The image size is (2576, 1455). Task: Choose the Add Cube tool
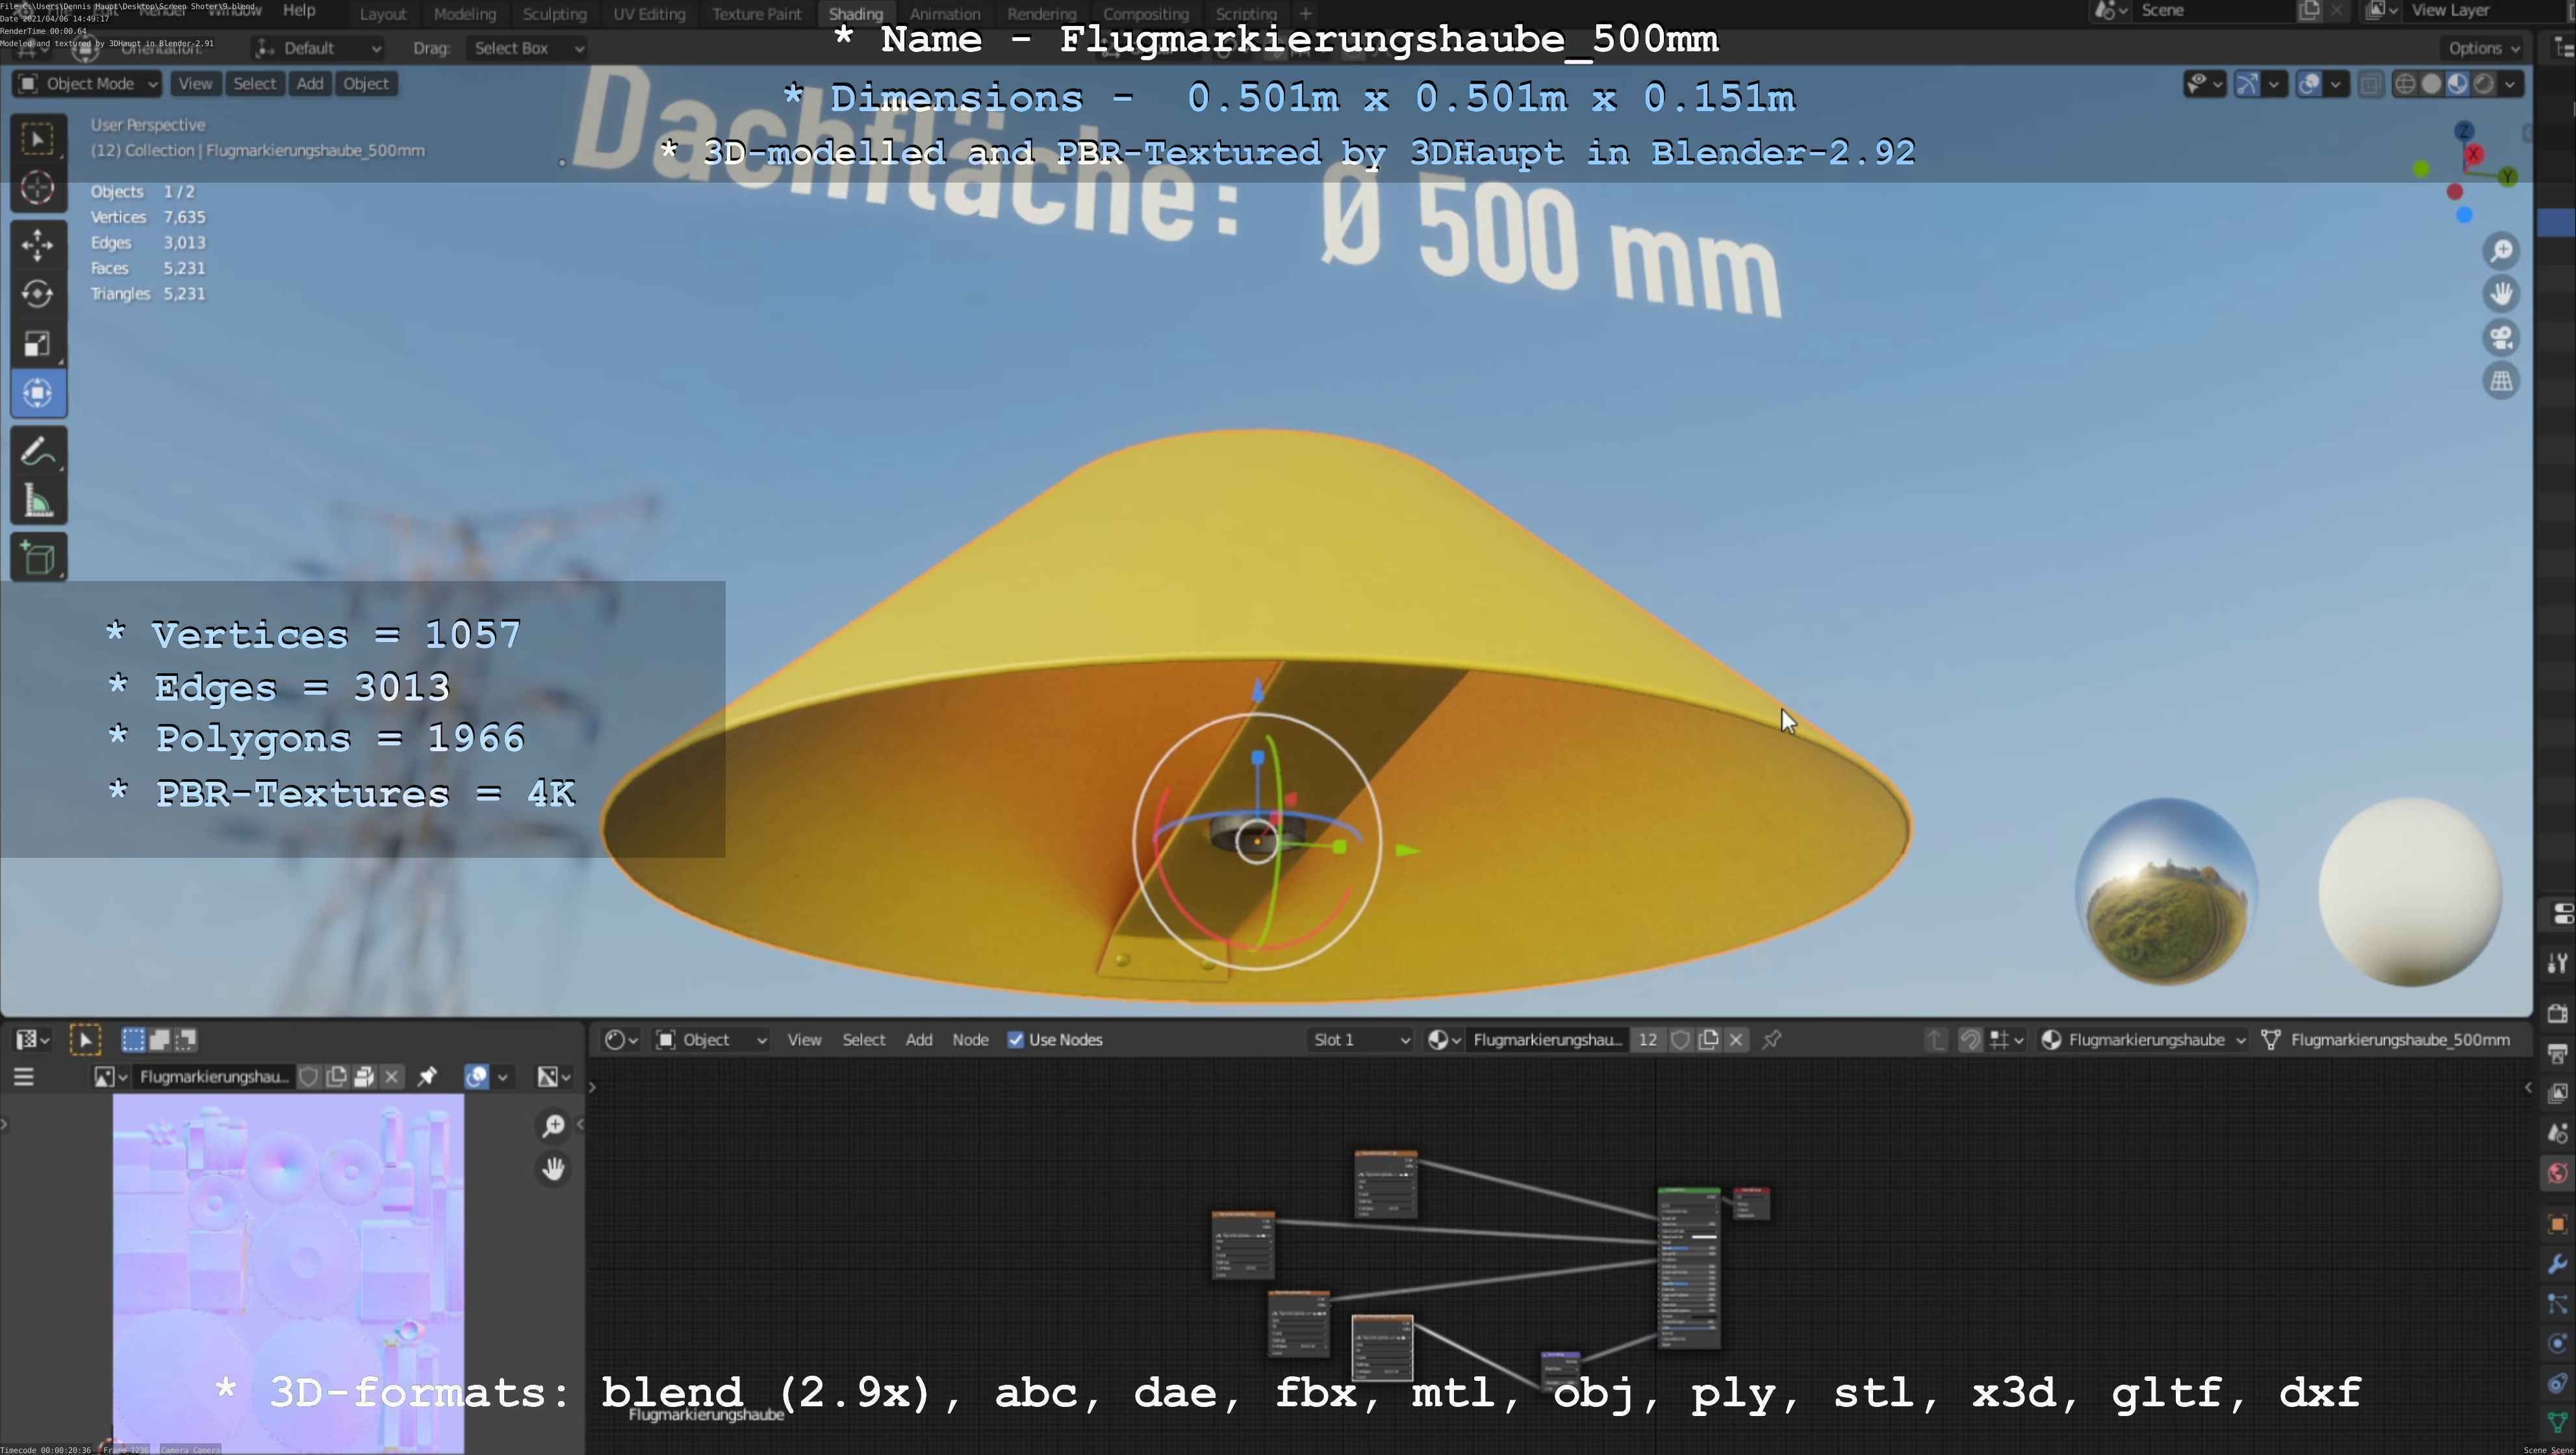point(38,558)
